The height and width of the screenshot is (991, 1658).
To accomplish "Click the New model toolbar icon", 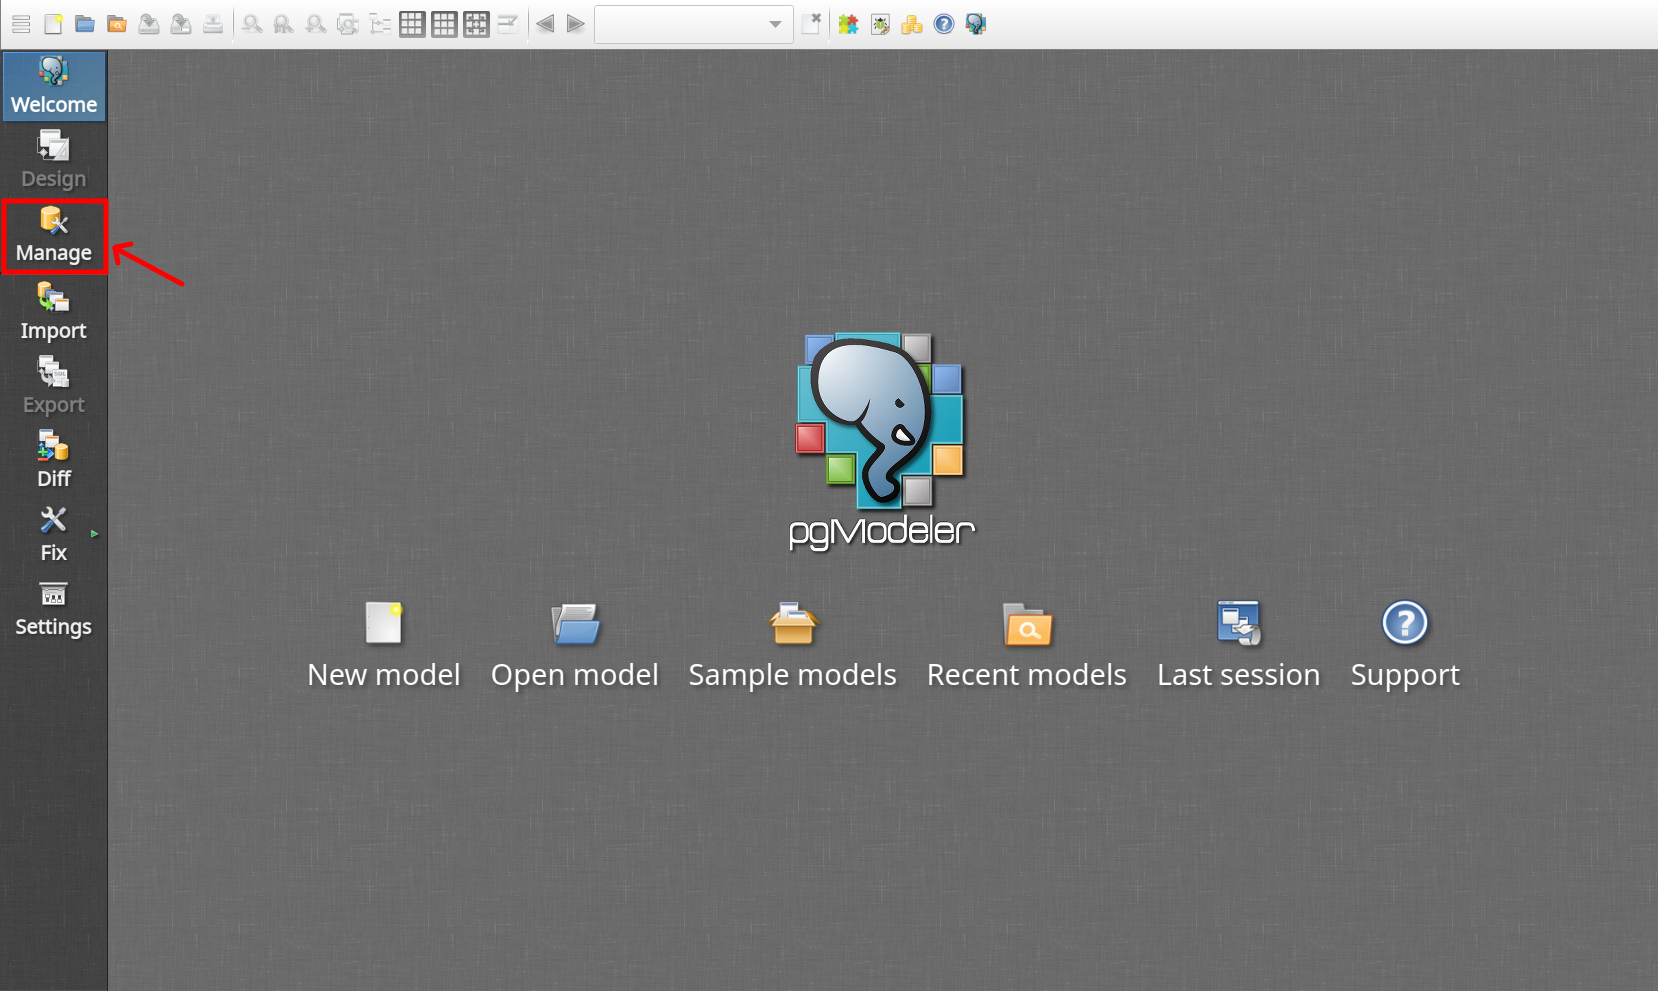I will point(53,24).
